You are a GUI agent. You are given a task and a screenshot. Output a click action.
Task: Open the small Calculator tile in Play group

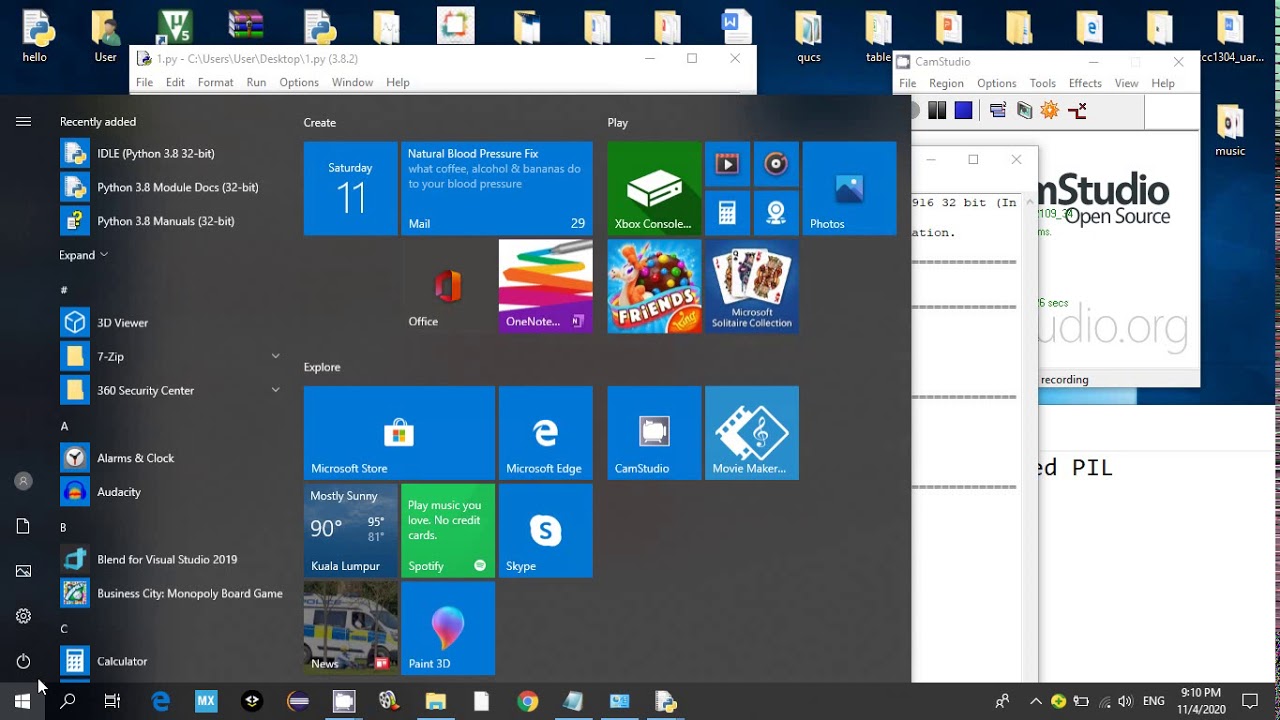(x=727, y=213)
